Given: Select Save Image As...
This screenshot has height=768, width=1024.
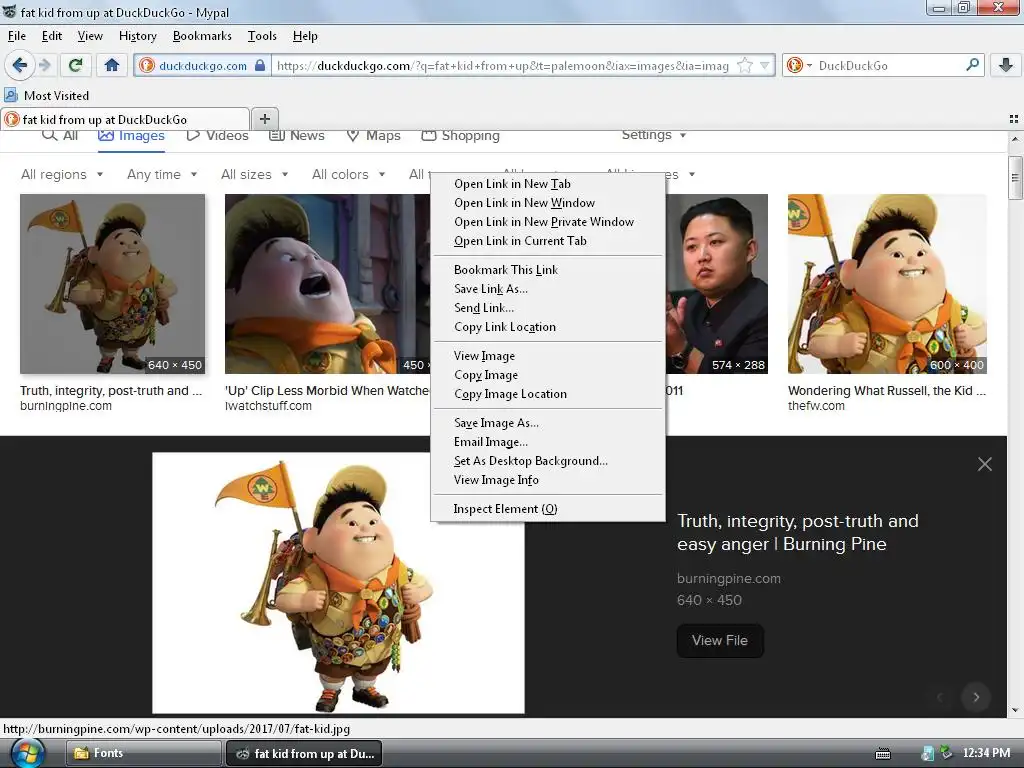Looking at the screenshot, I should [548, 423].
